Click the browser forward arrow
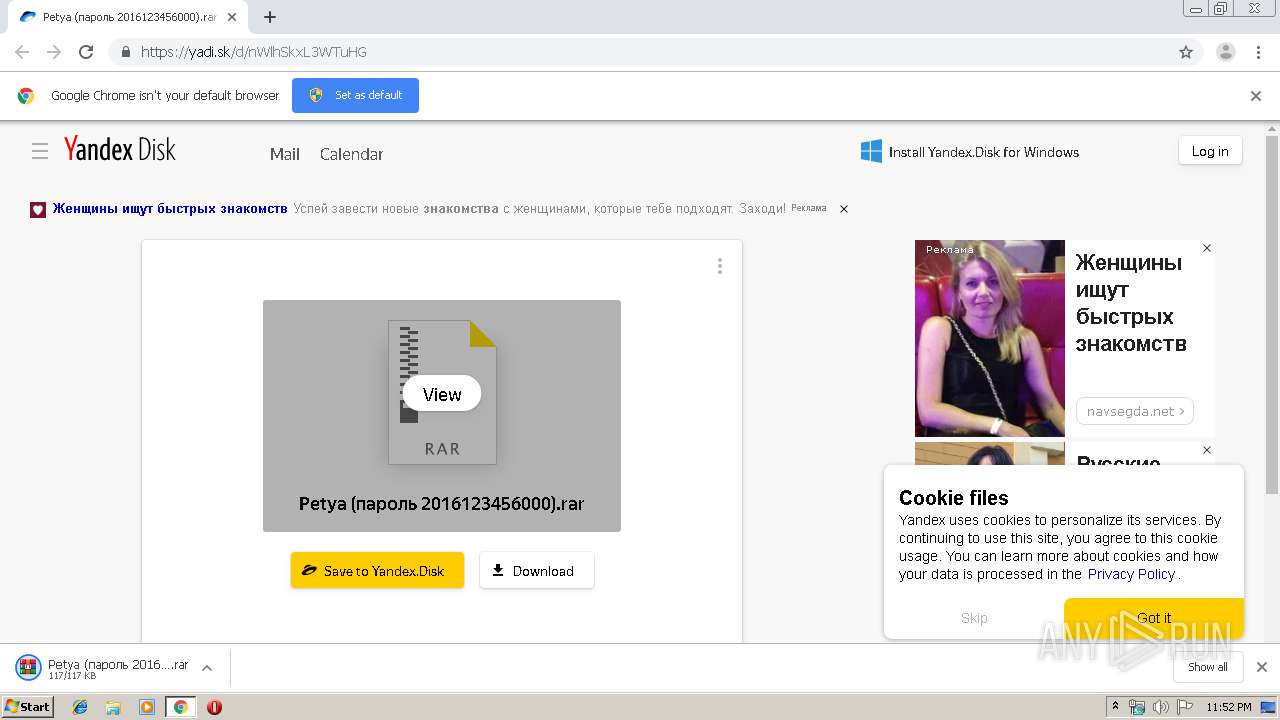The image size is (1280, 720). tap(54, 52)
